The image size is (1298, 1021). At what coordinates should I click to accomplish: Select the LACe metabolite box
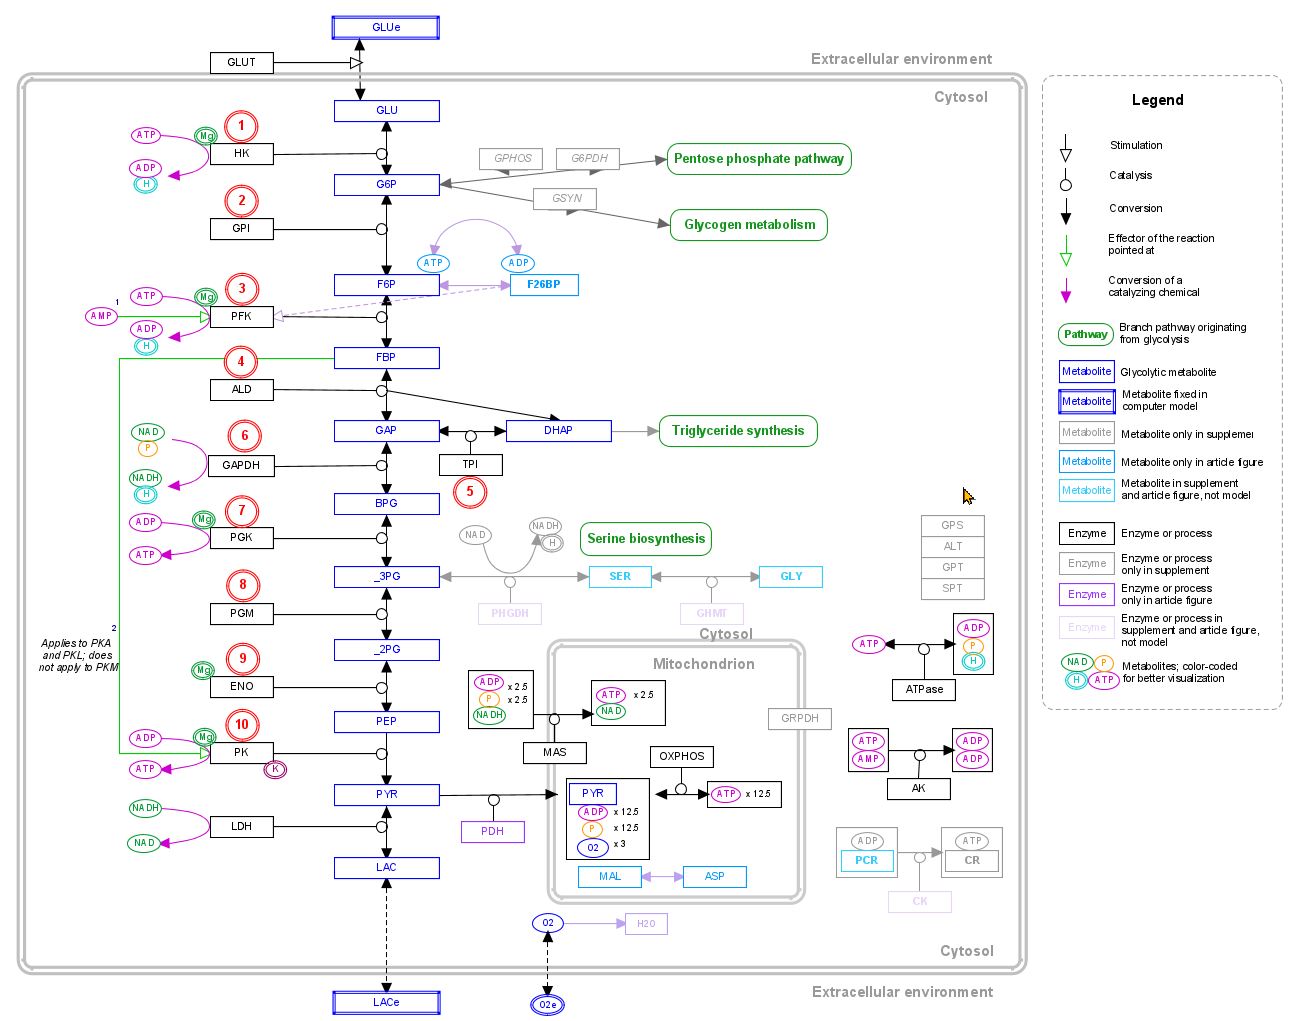point(386,1002)
